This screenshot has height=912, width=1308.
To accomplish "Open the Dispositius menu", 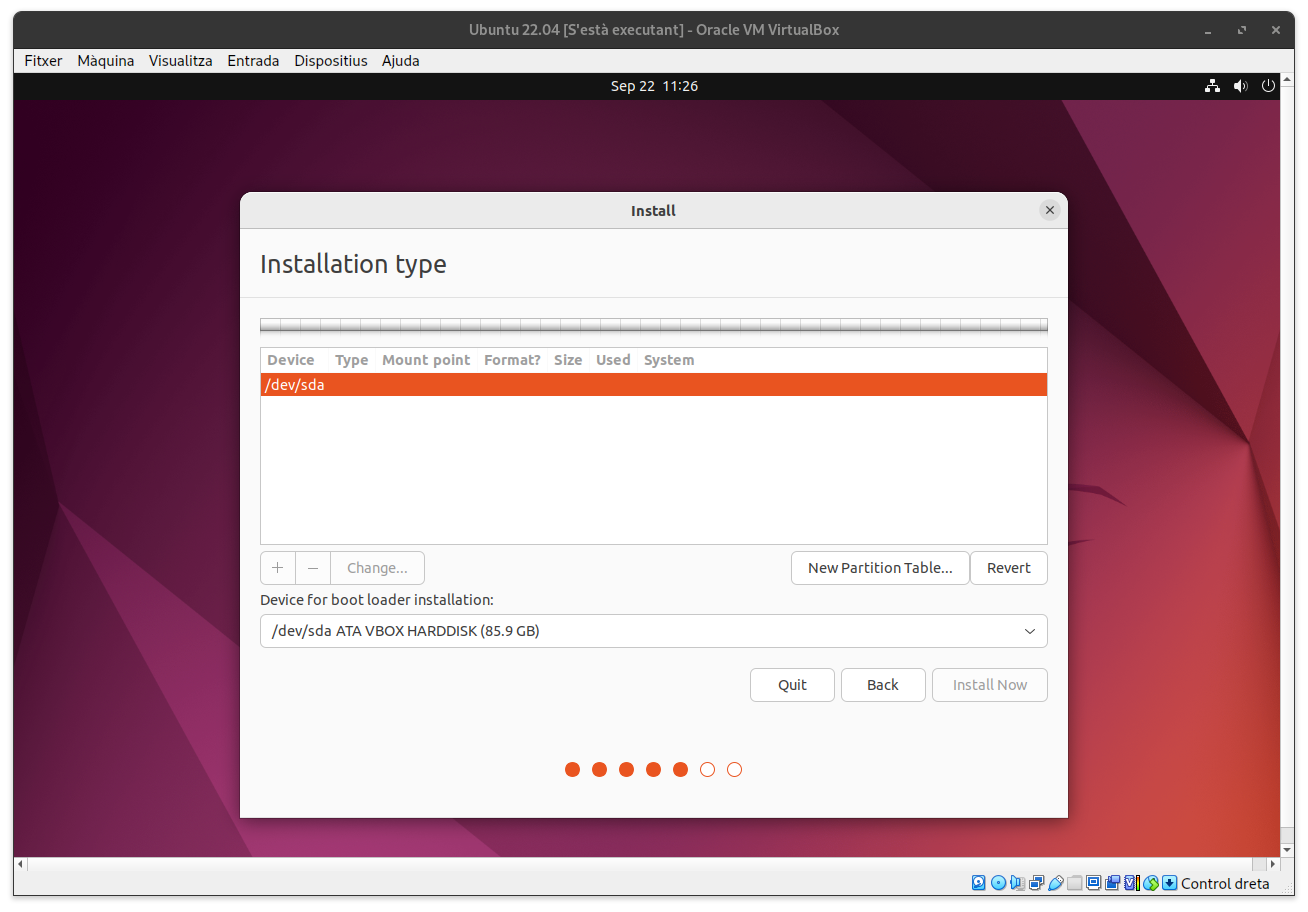I will click(330, 61).
